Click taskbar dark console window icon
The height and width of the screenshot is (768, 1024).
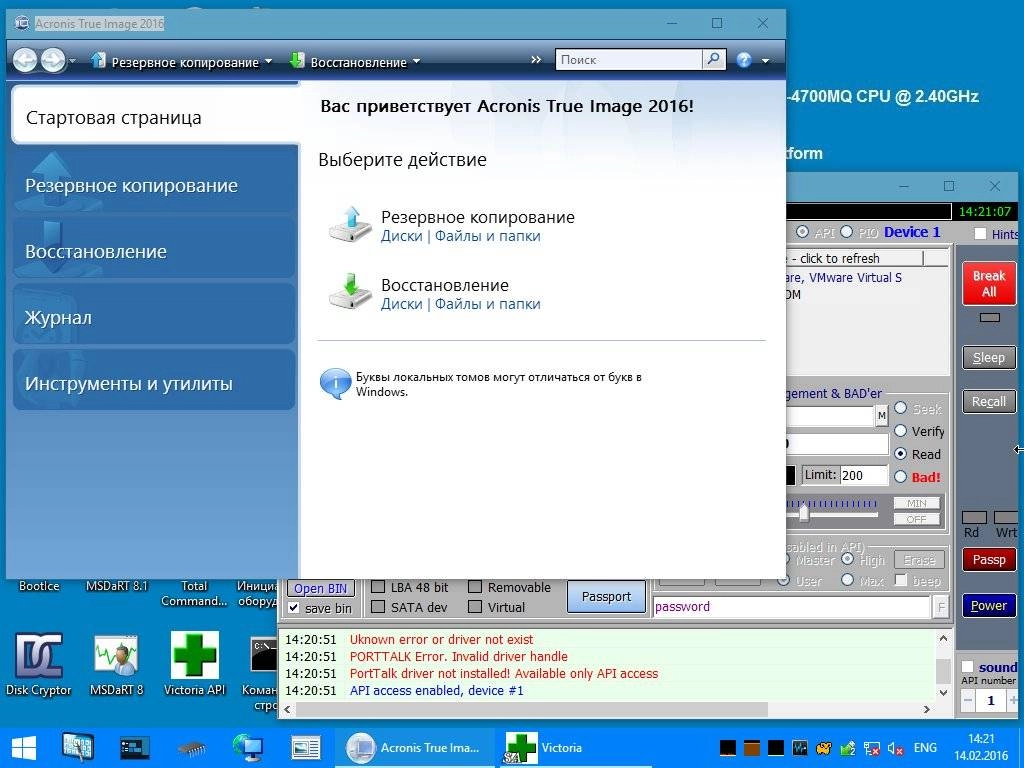pyautogui.click(x=135, y=748)
